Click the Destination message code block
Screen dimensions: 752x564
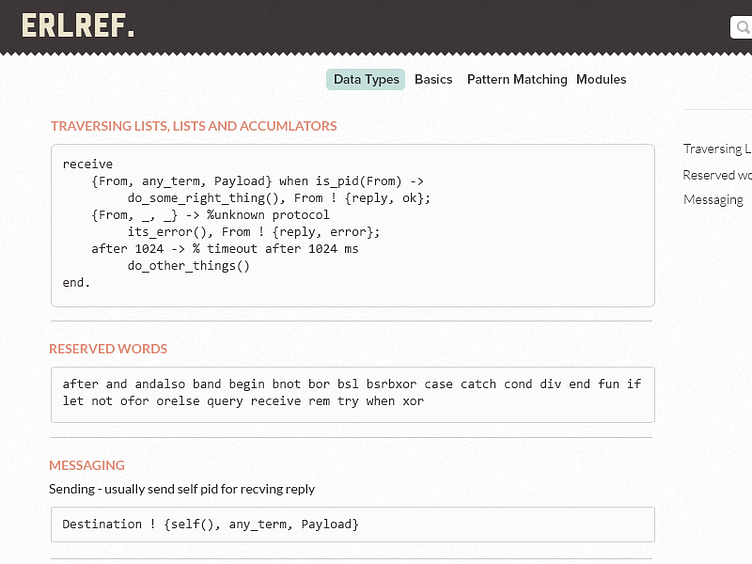click(353, 524)
